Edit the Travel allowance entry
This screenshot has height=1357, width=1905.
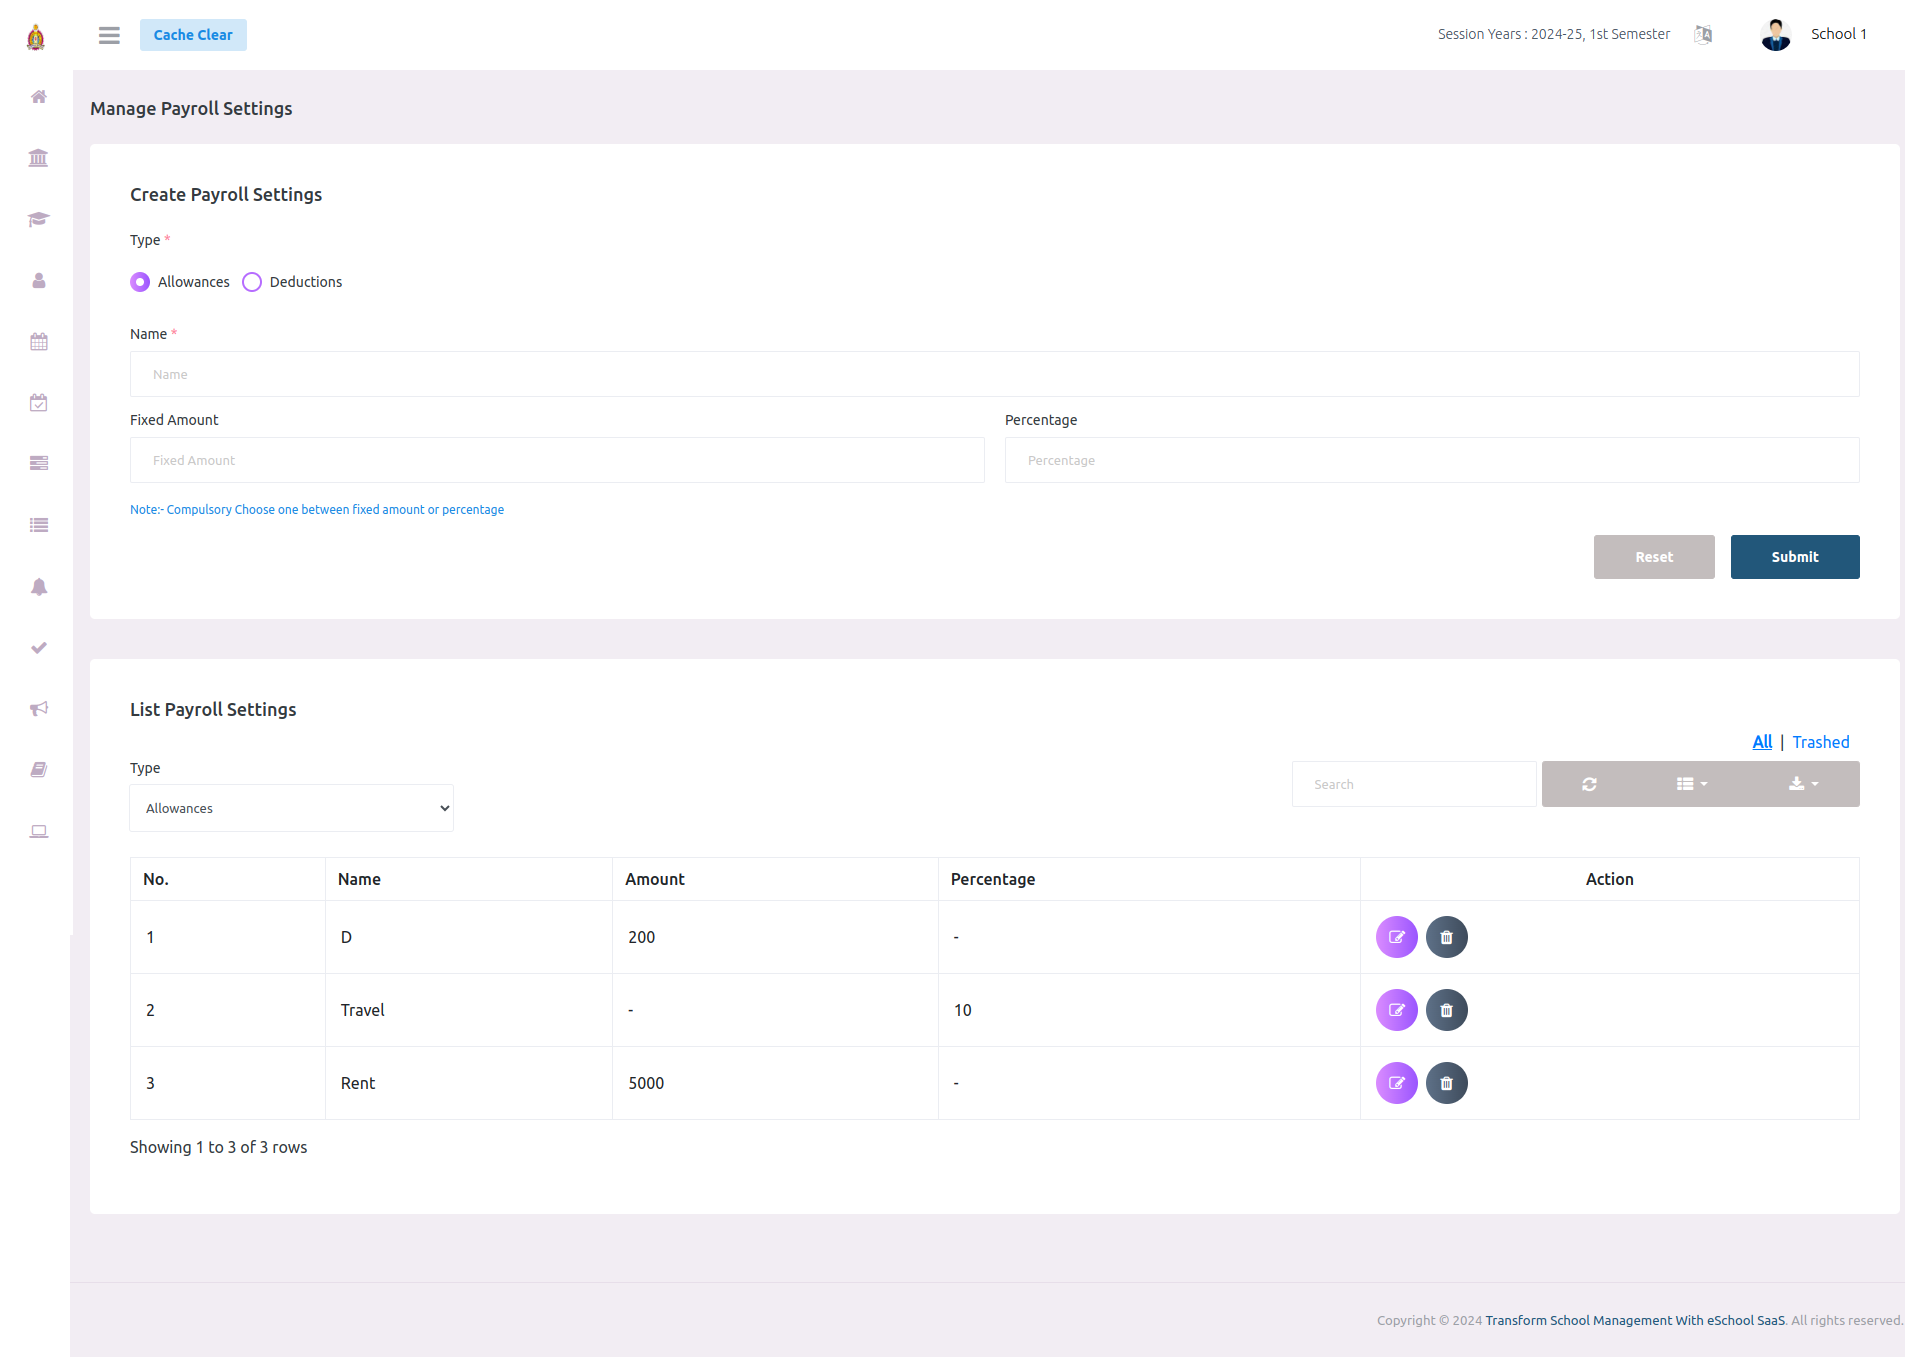[x=1397, y=1010]
